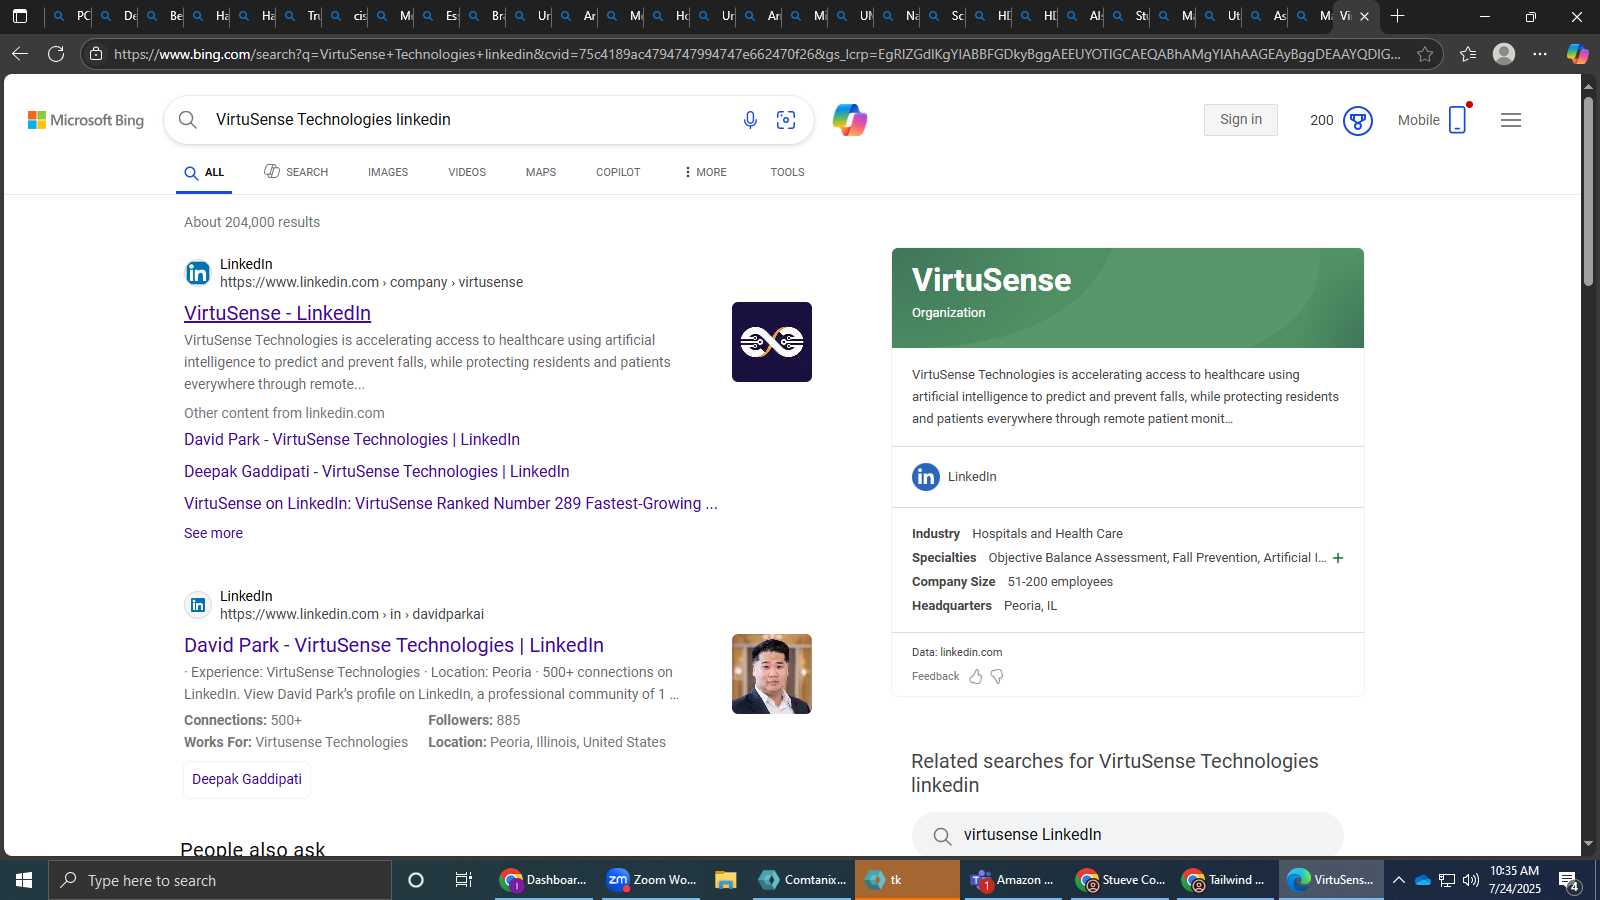Click the VirtuSense logo thumbnail

click(x=772, y=342)
